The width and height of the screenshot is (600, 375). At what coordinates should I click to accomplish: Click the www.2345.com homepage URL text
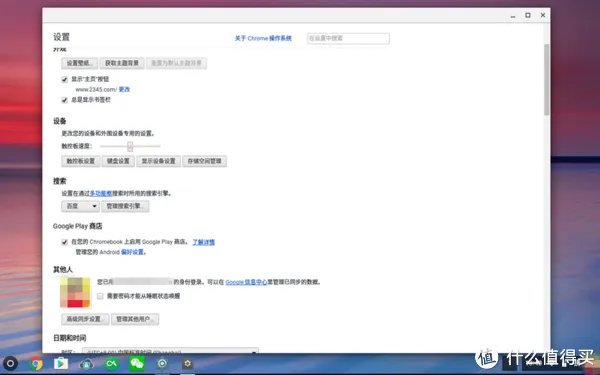96,90
